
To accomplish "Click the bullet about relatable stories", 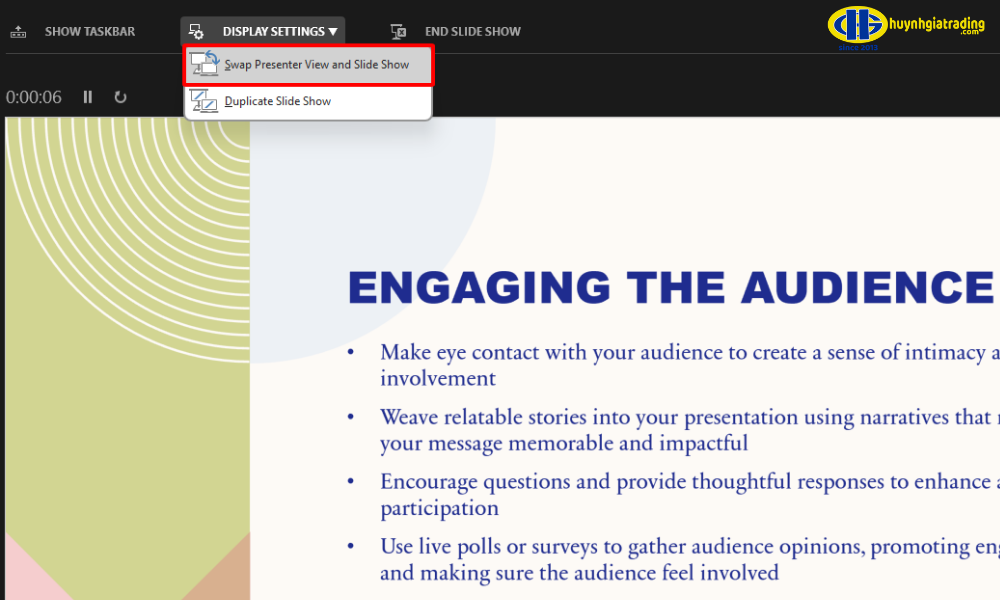I will click(x=680, y=430).
